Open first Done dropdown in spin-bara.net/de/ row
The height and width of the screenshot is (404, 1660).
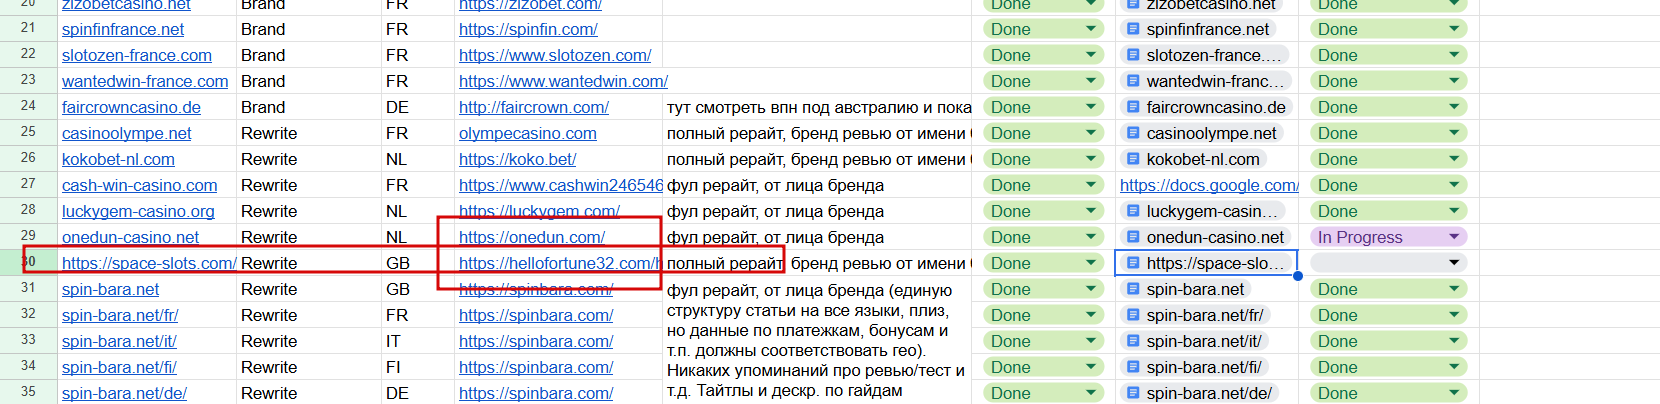pos(1044,393)
